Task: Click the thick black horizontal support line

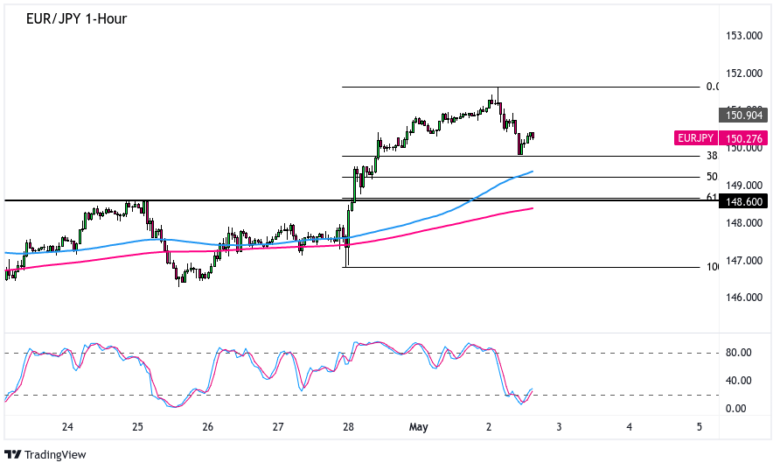Action: pyautogui.click(x=200, y=201)
